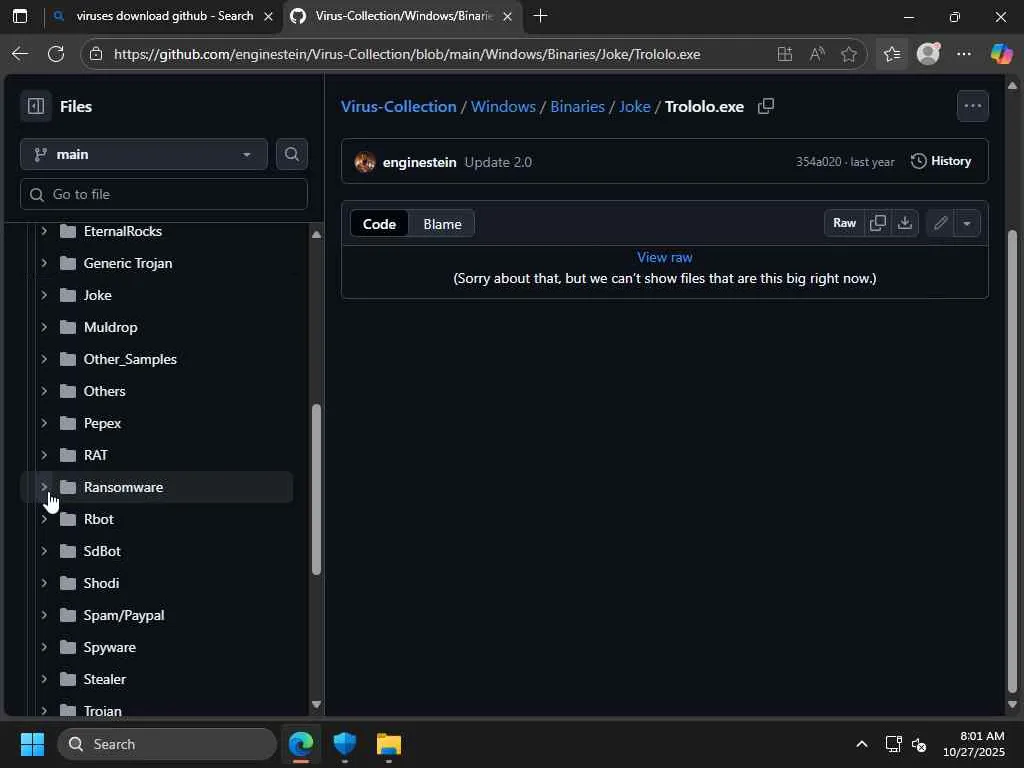
Task: Switch to the Blame view tab
Action: click(442, 223)
